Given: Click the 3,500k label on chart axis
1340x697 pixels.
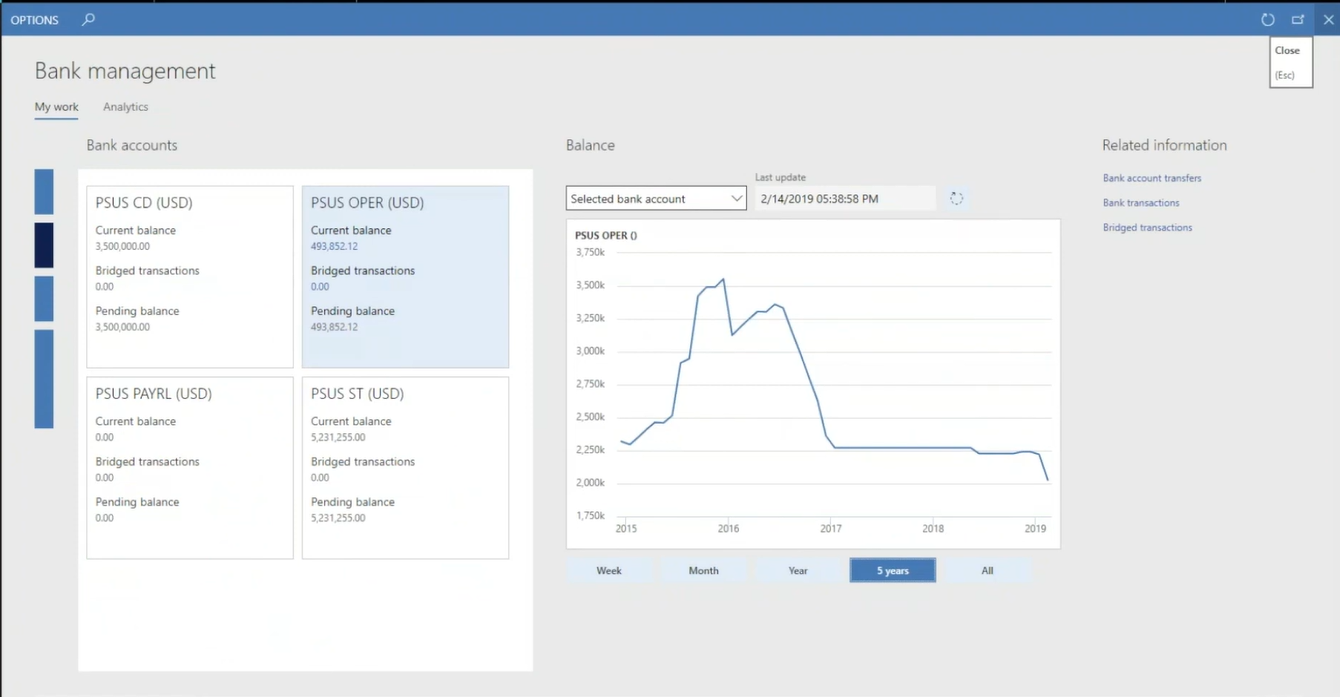Looking at the screenshot, I should (x=591, y=286).
